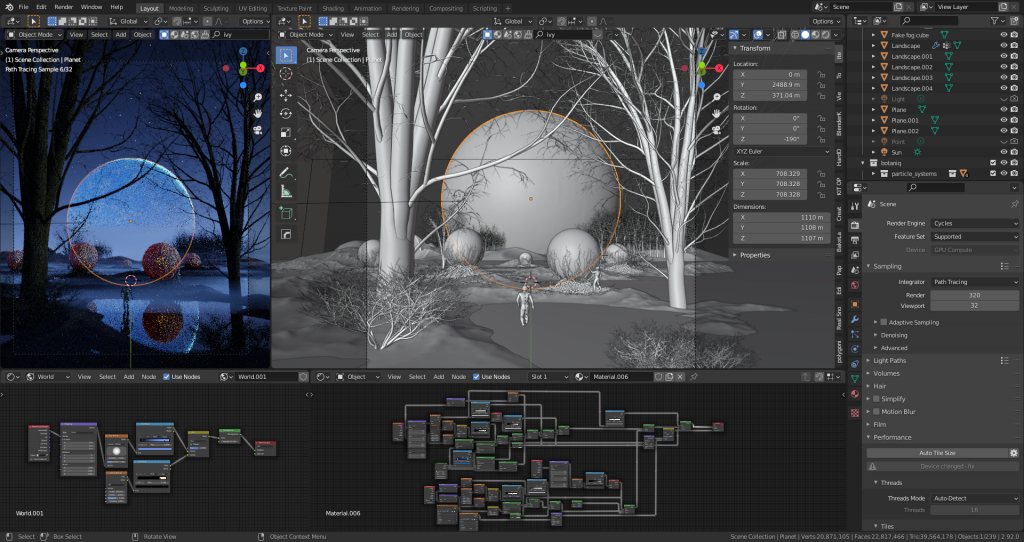Open the Material properties tab

tap(855, 394)
